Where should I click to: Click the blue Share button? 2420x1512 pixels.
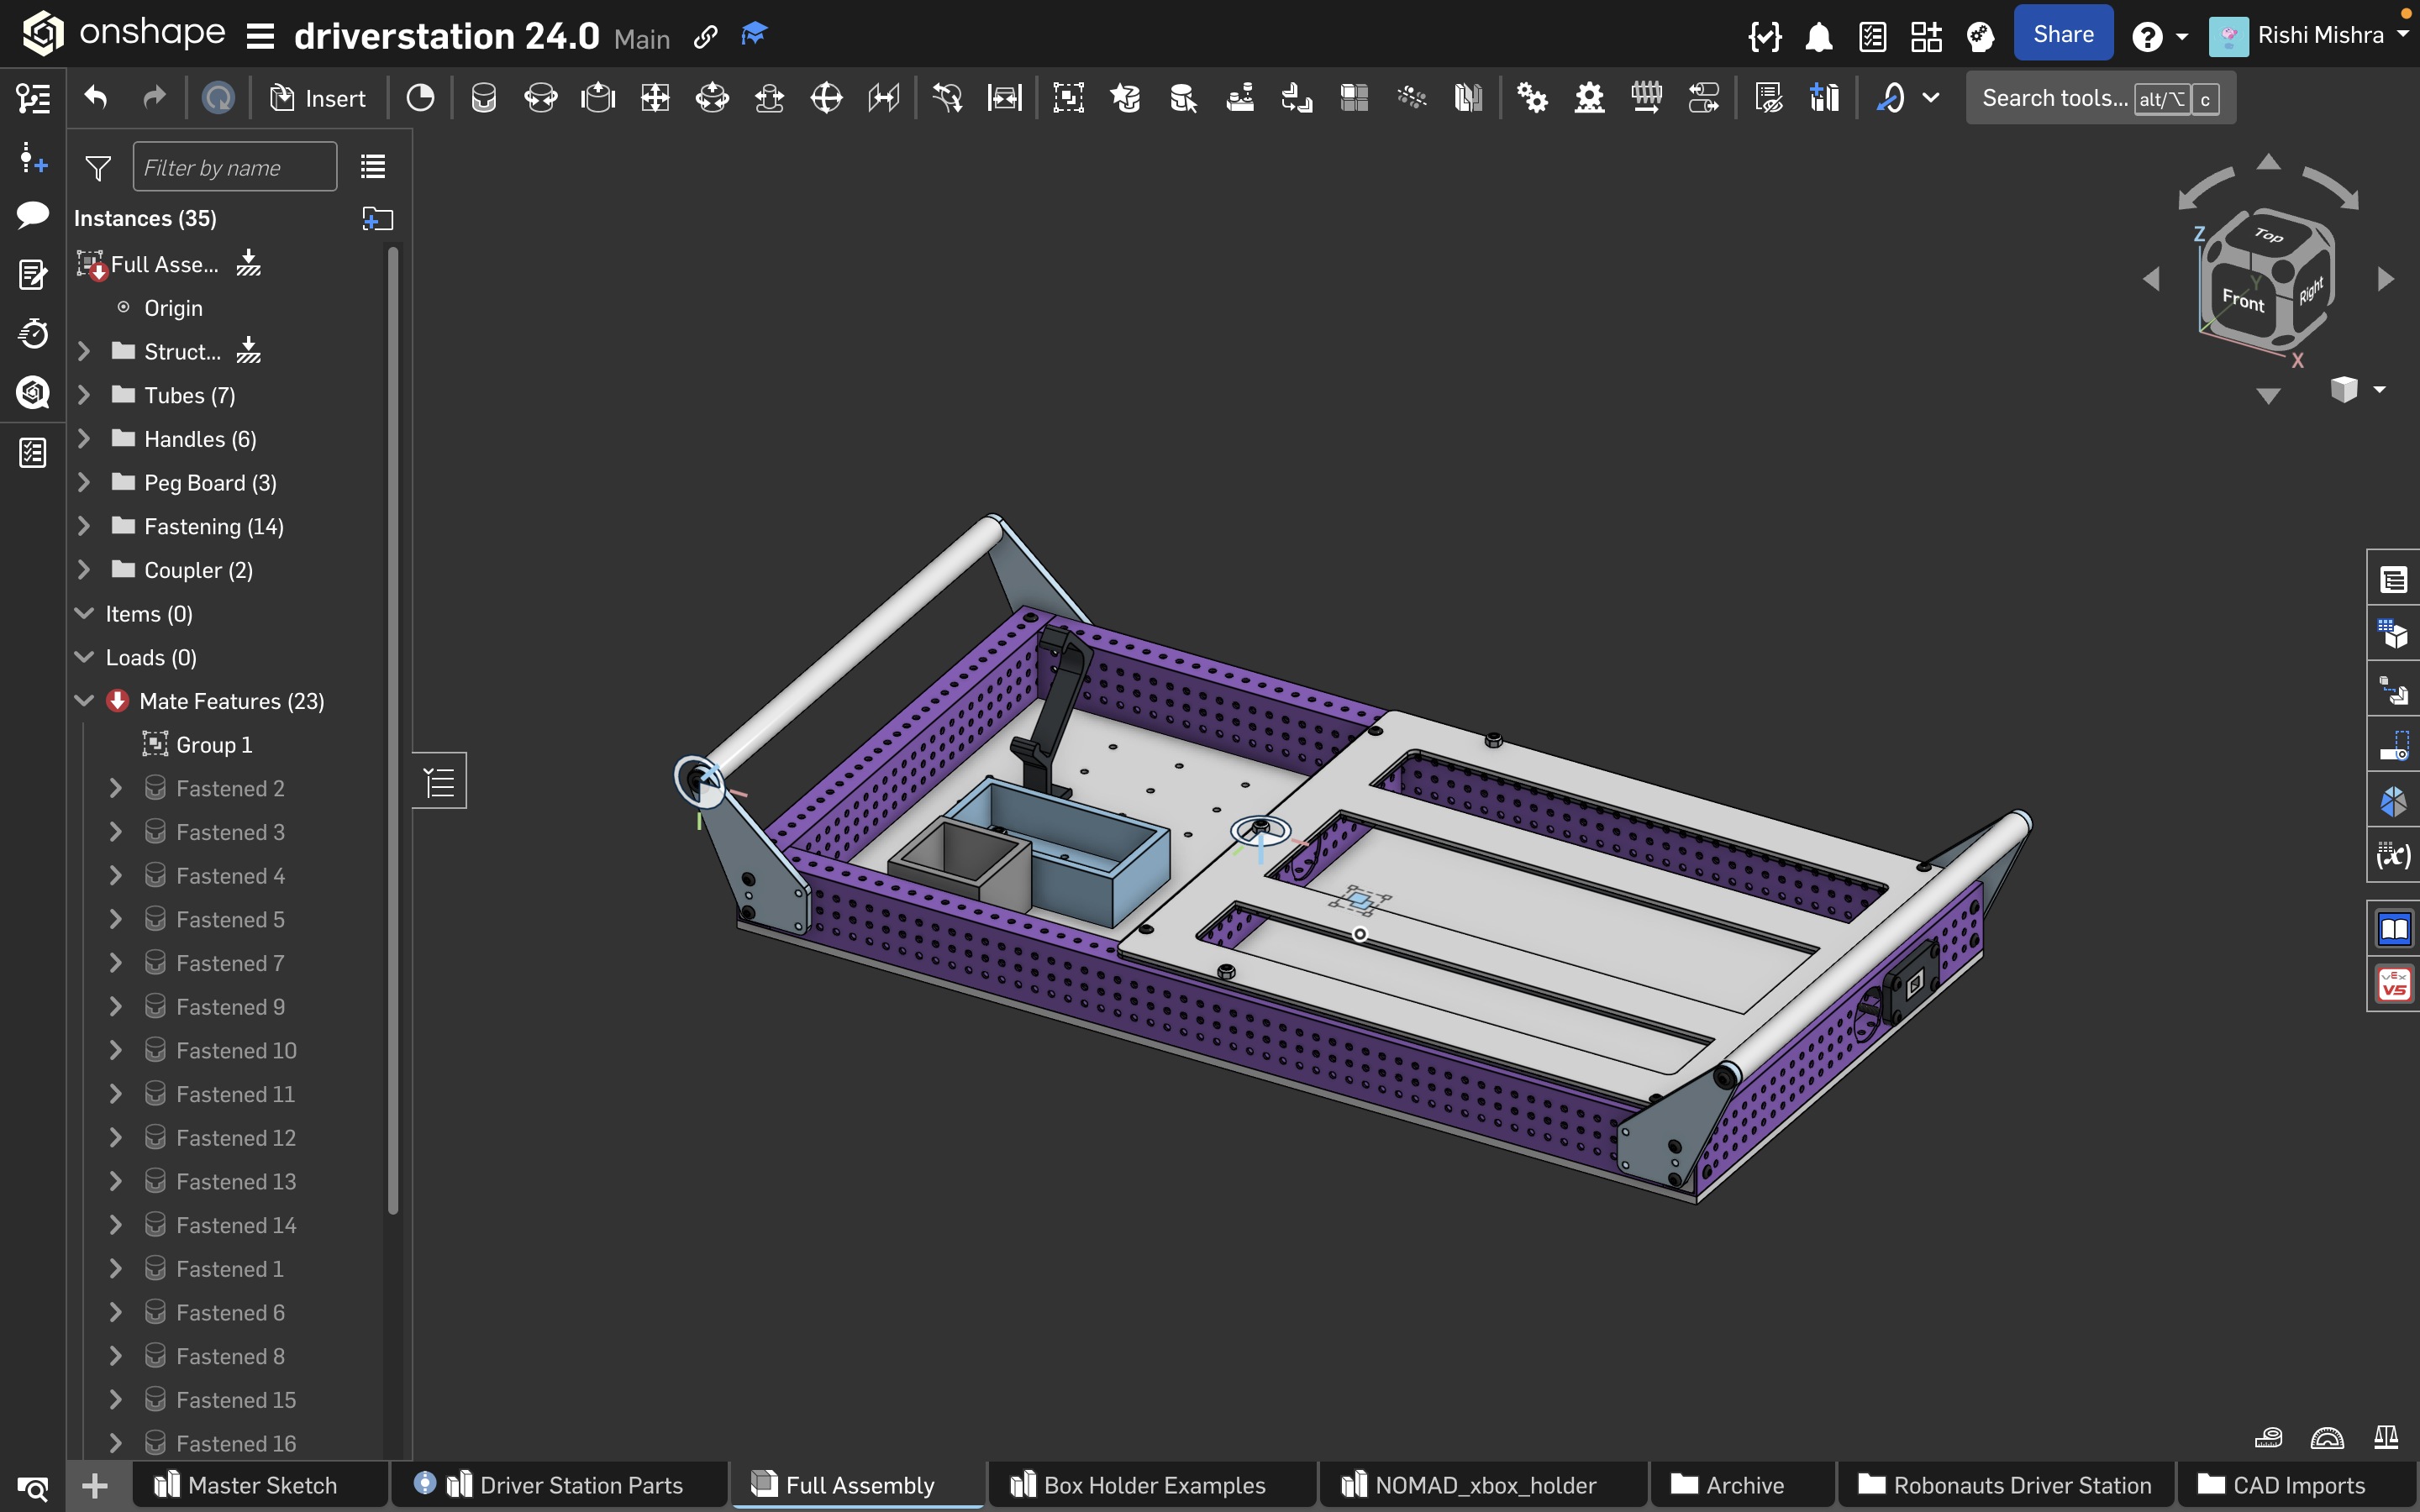coord(2062,34)
